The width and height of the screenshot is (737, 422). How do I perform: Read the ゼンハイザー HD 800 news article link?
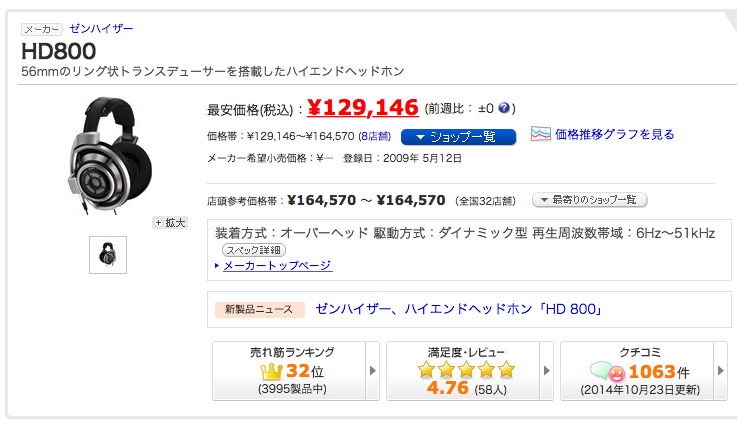pos(458,309)
